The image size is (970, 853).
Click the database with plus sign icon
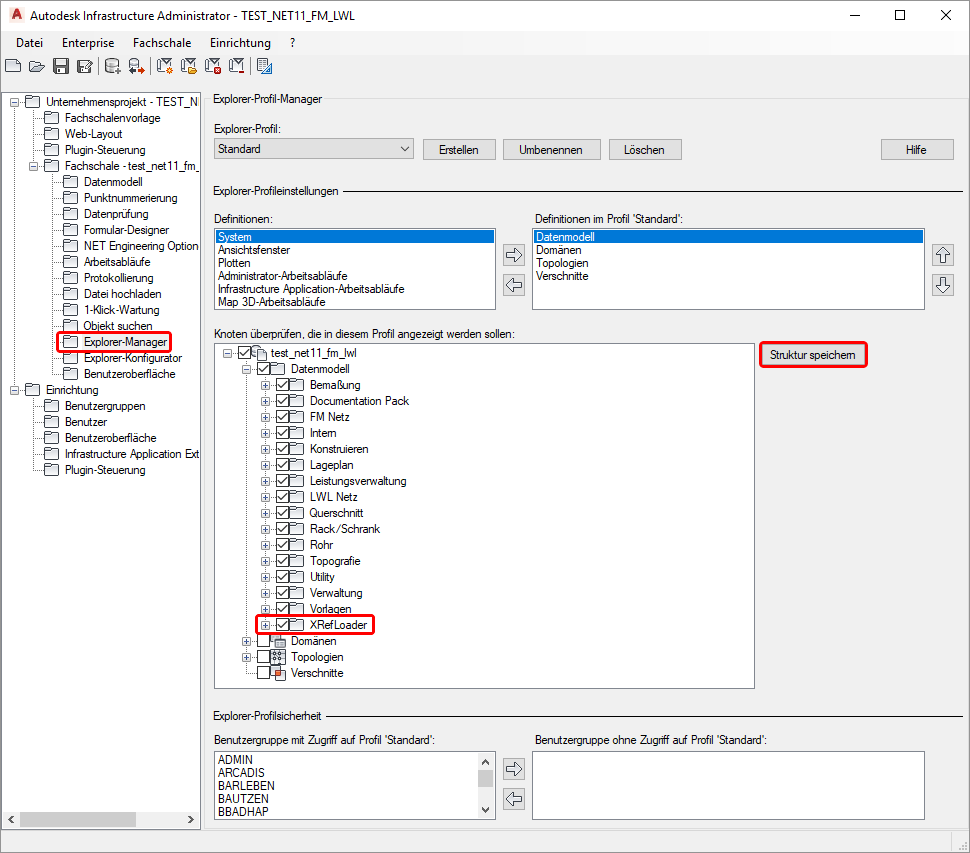(113, 66)
